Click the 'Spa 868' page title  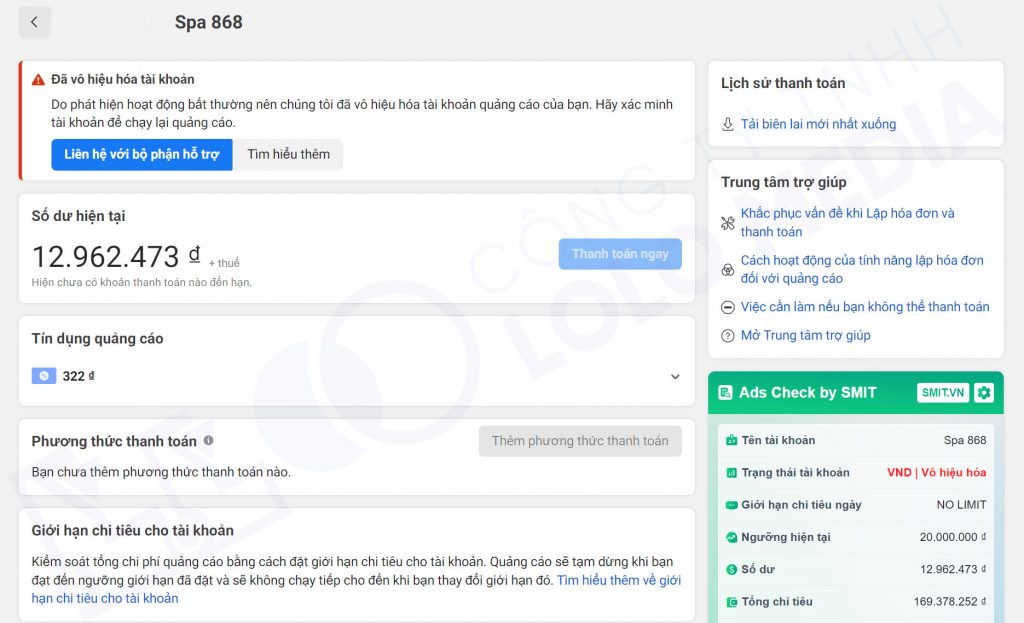tap(208, 22)
